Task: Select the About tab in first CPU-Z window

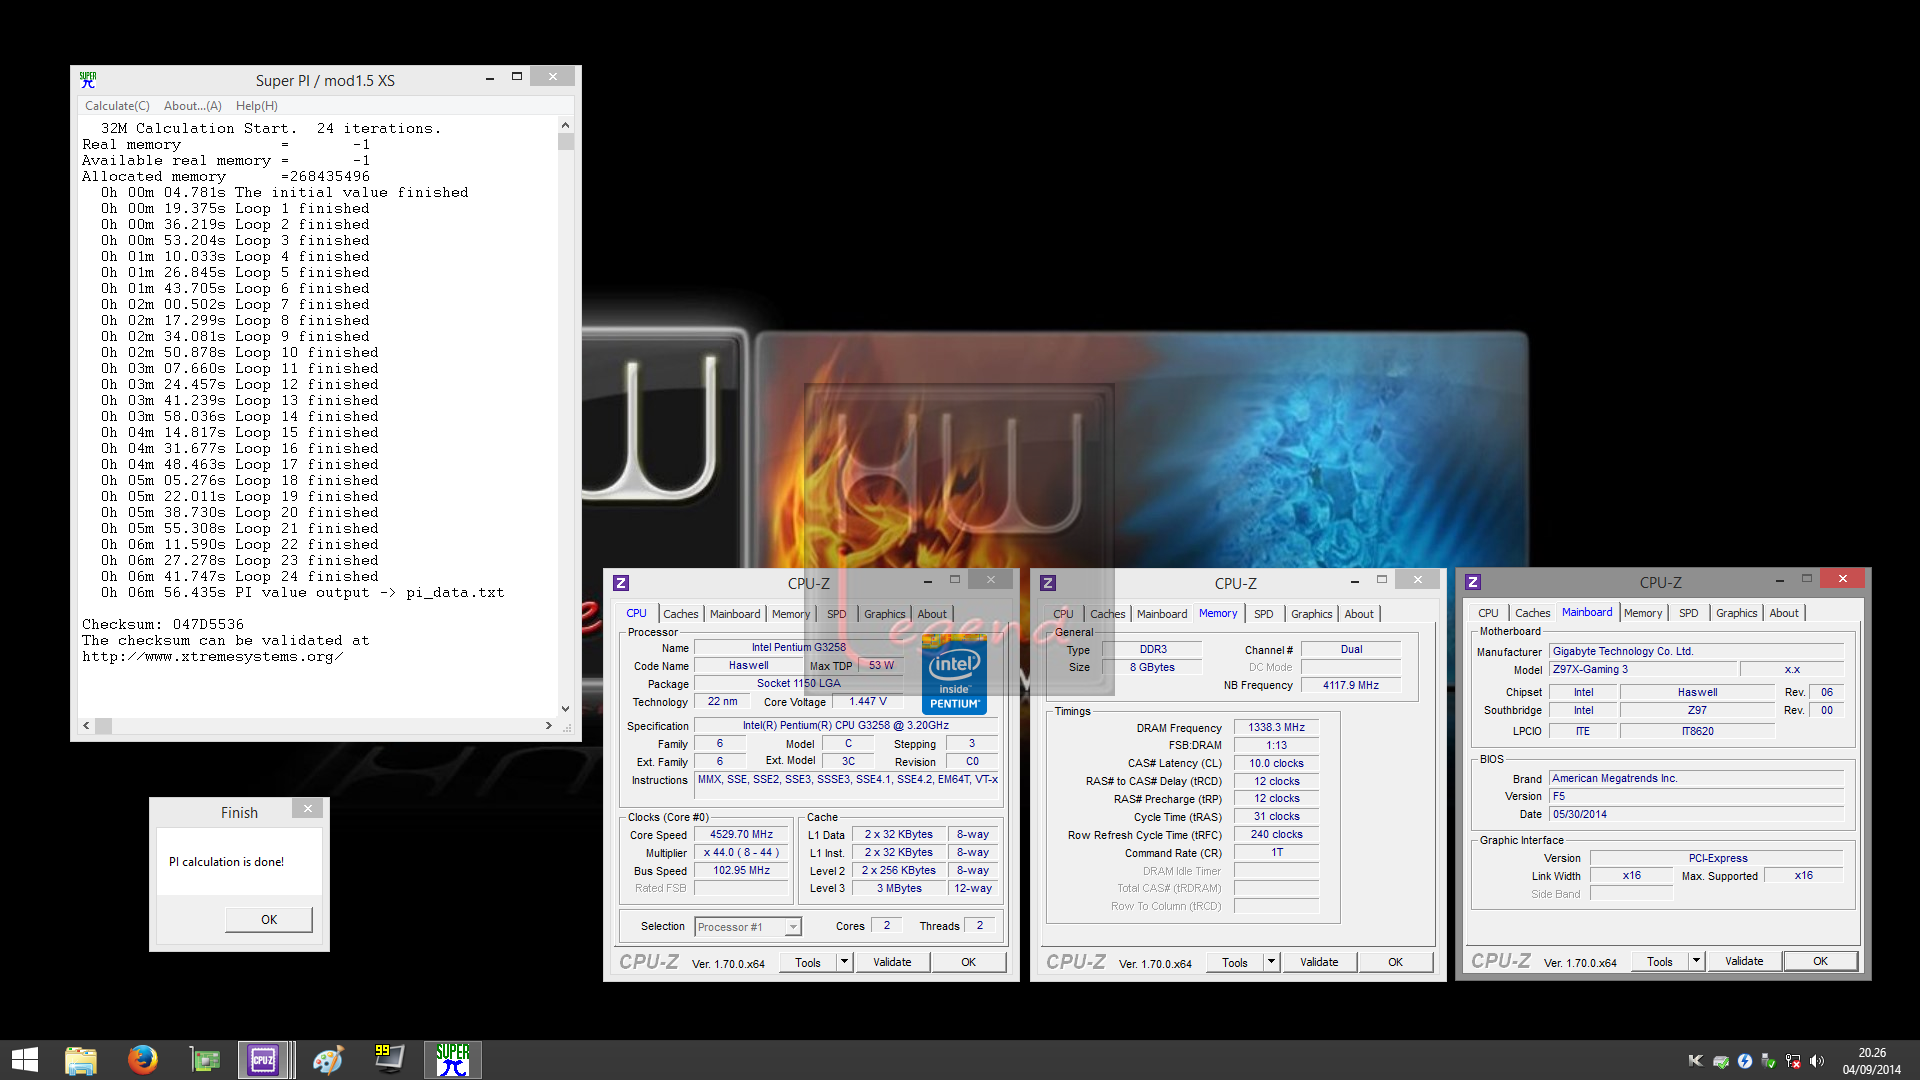Action: (x=932, y=614)
